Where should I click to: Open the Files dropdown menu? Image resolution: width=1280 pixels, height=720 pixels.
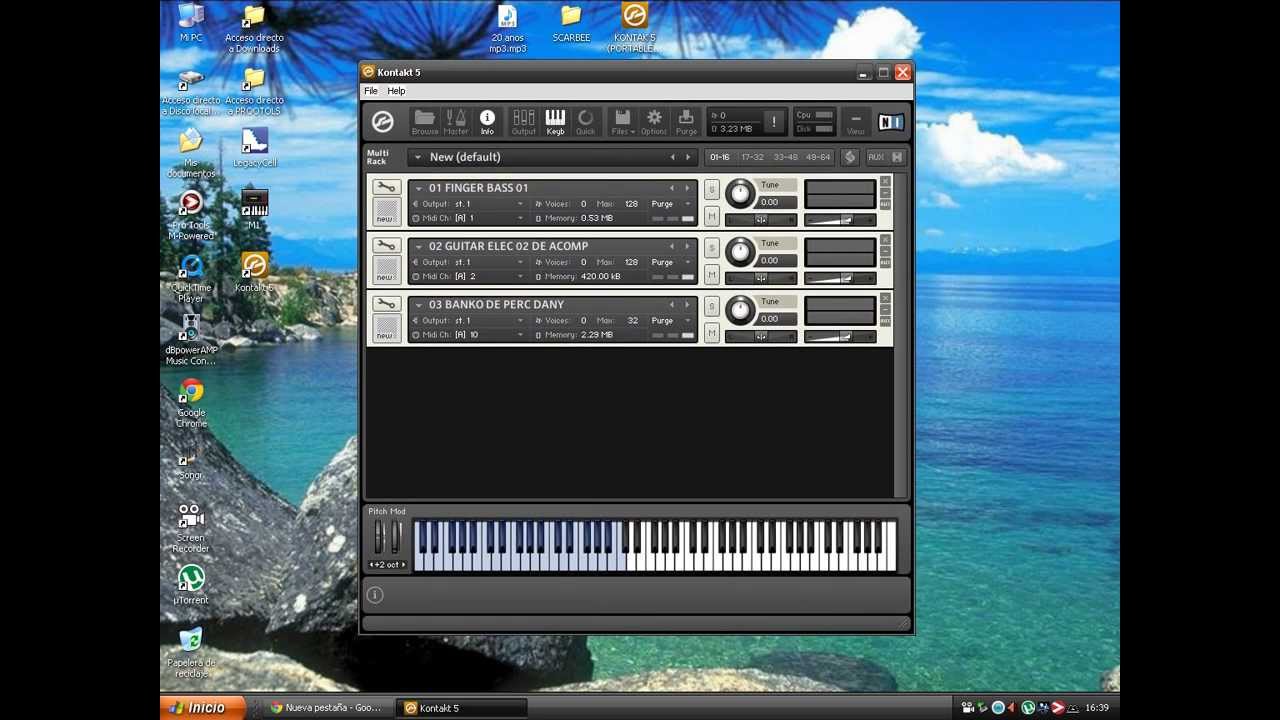pyautogui.click(x=622, y=122)
